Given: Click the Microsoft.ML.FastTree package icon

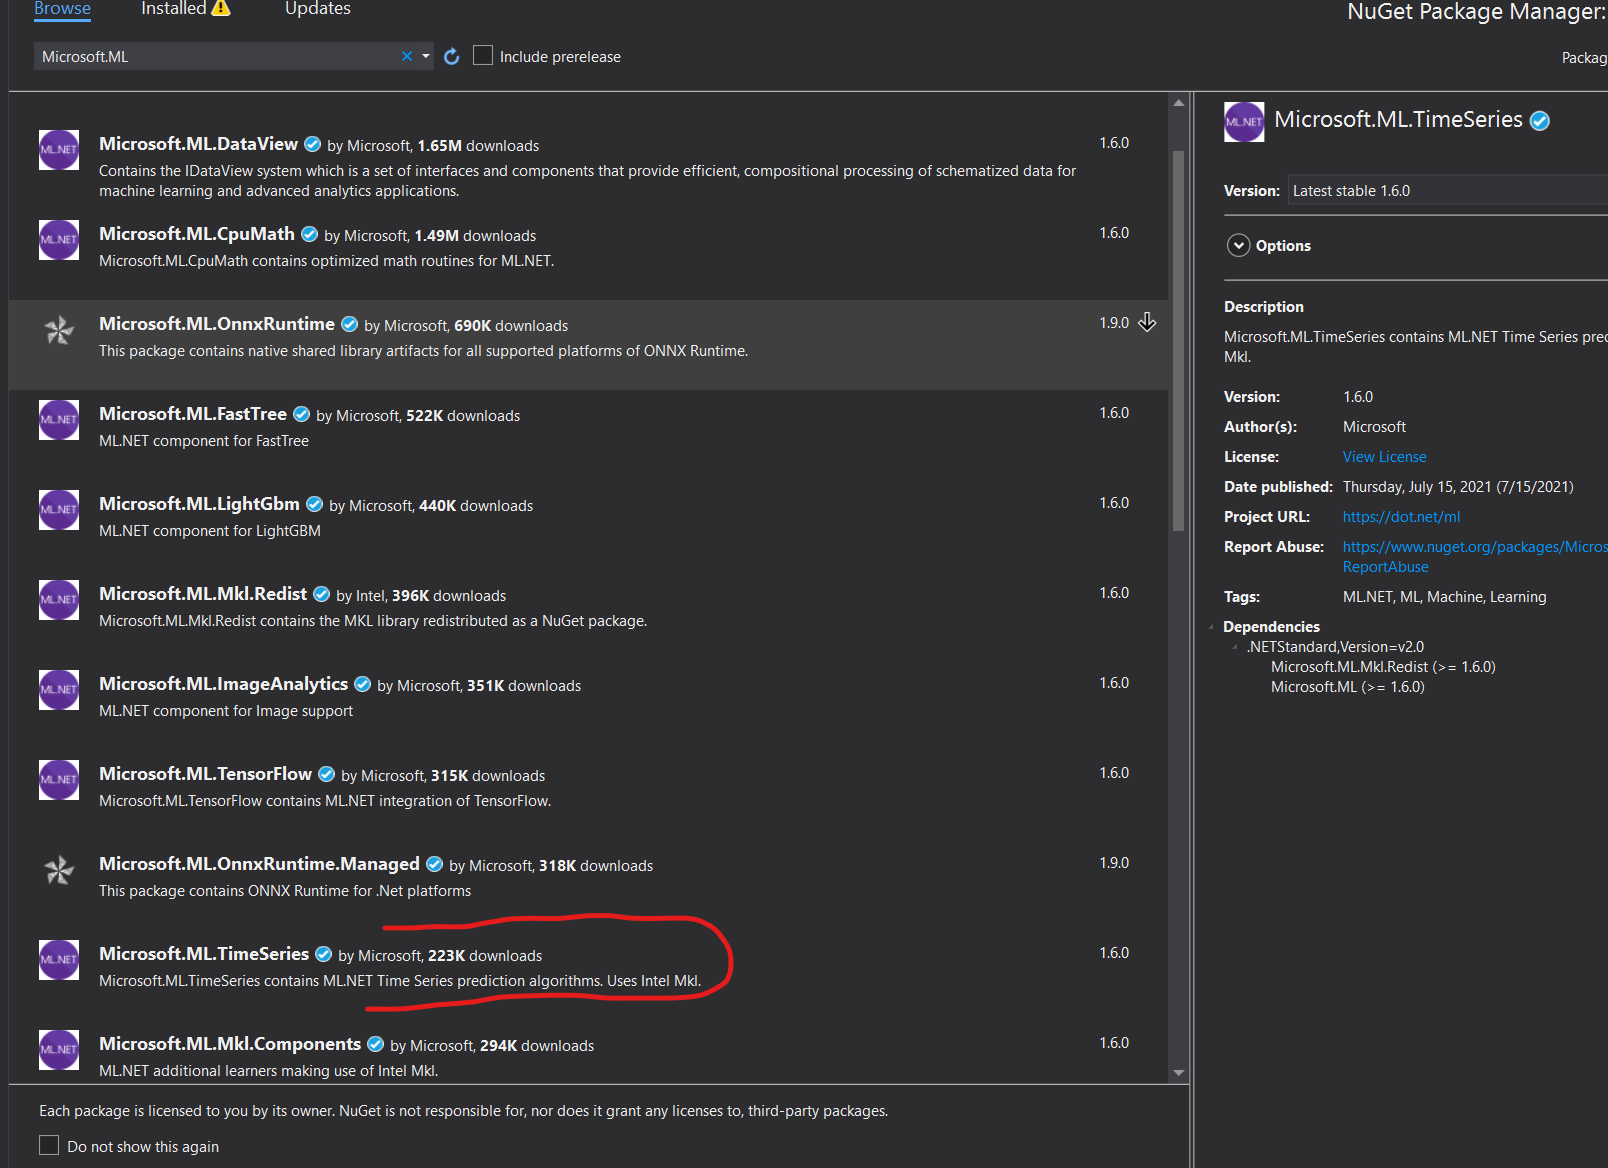Looking at the screenshot, I should click(59, 420).
